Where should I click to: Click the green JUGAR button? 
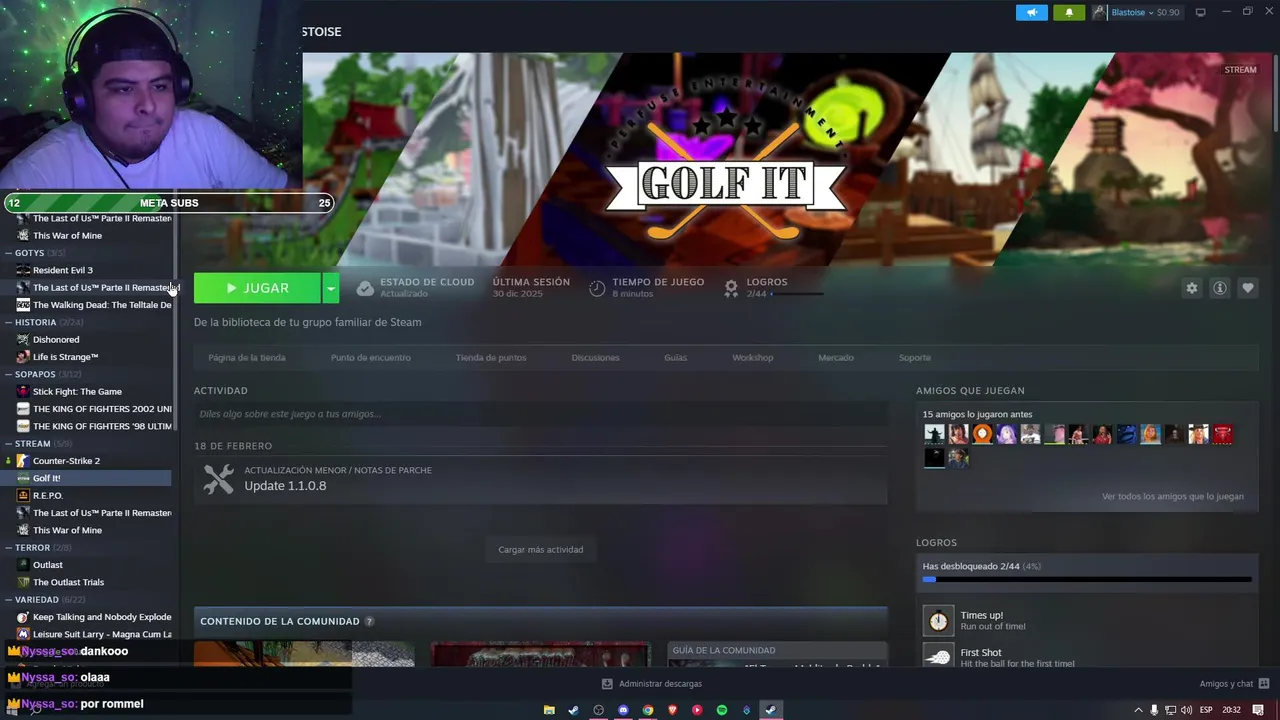pyautogui.click(x=257, y=288)
